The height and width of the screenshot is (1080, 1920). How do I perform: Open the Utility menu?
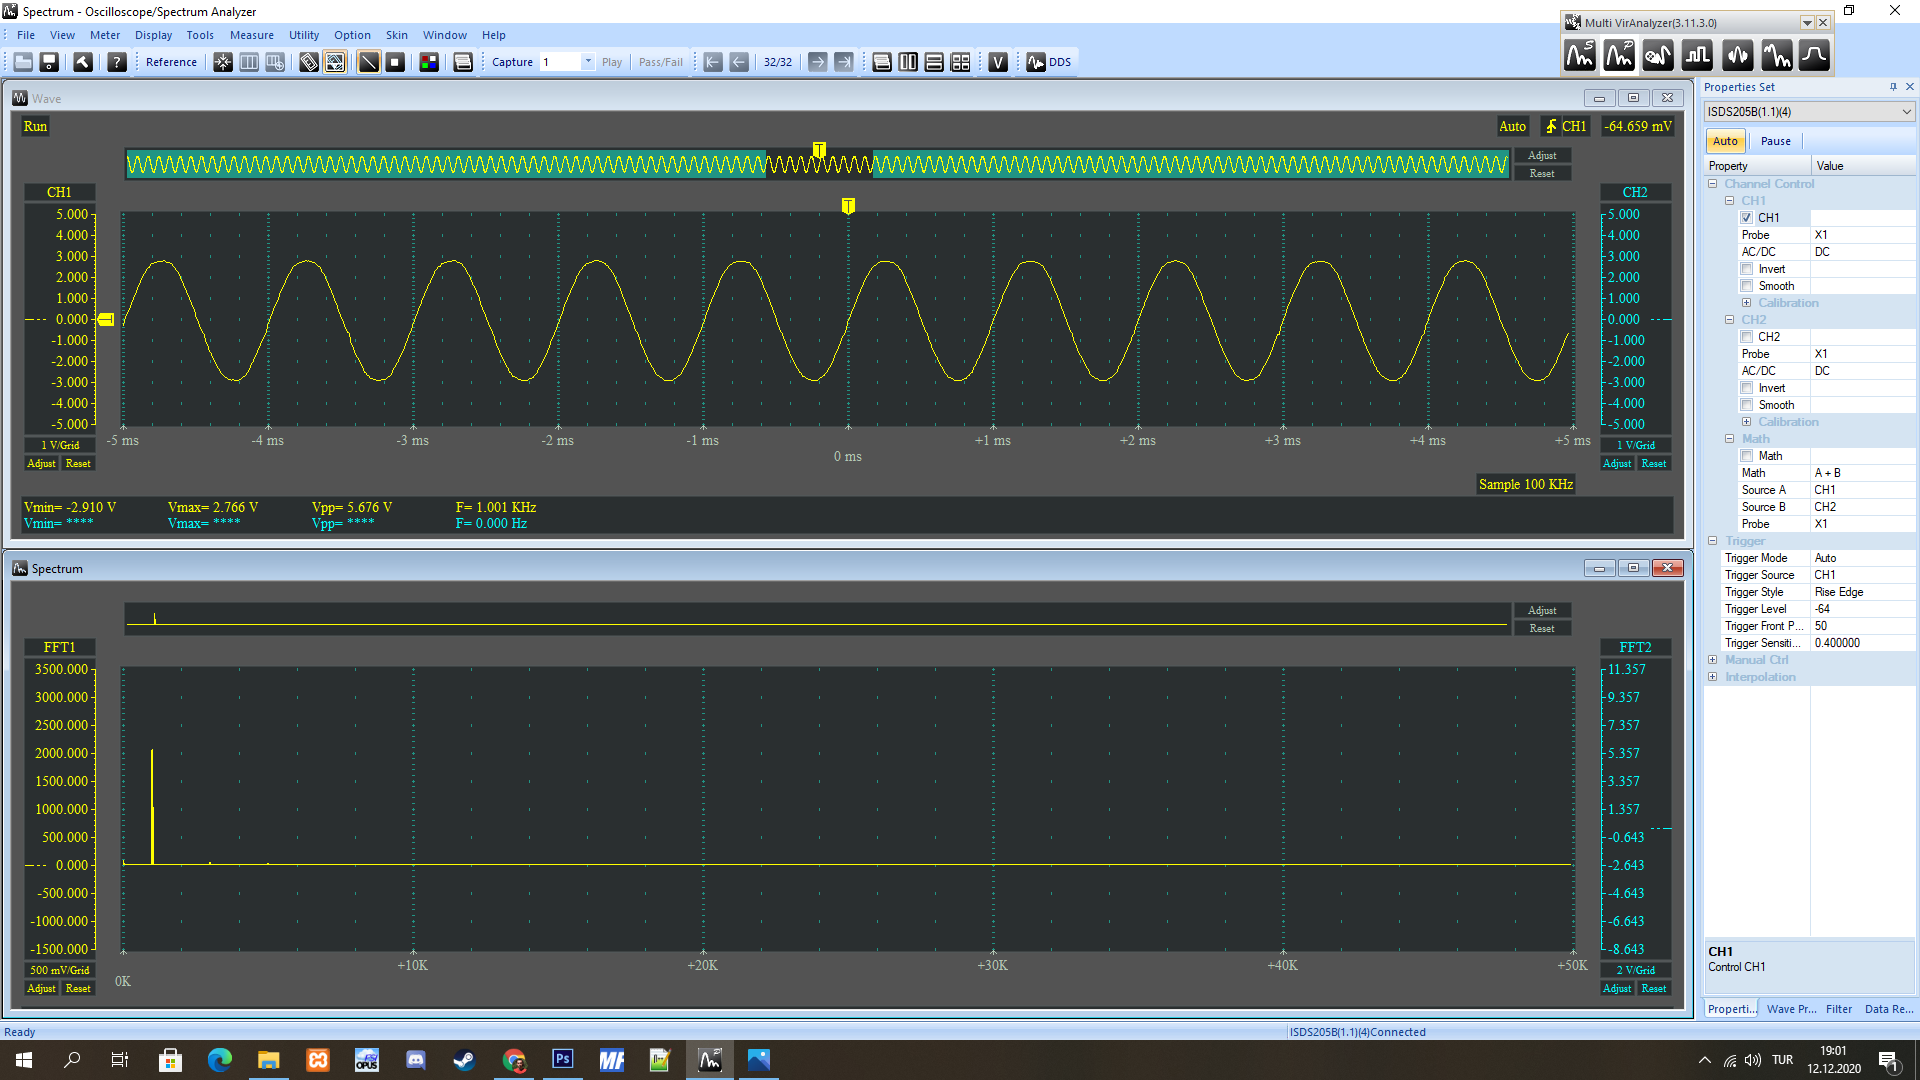[304, 35]
